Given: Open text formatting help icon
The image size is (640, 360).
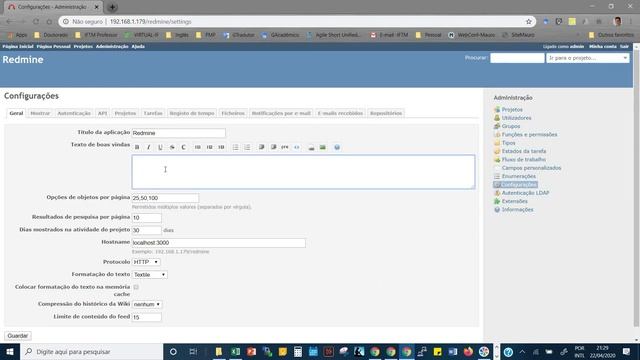Looking at the screenshot, I should pos(337,147).
